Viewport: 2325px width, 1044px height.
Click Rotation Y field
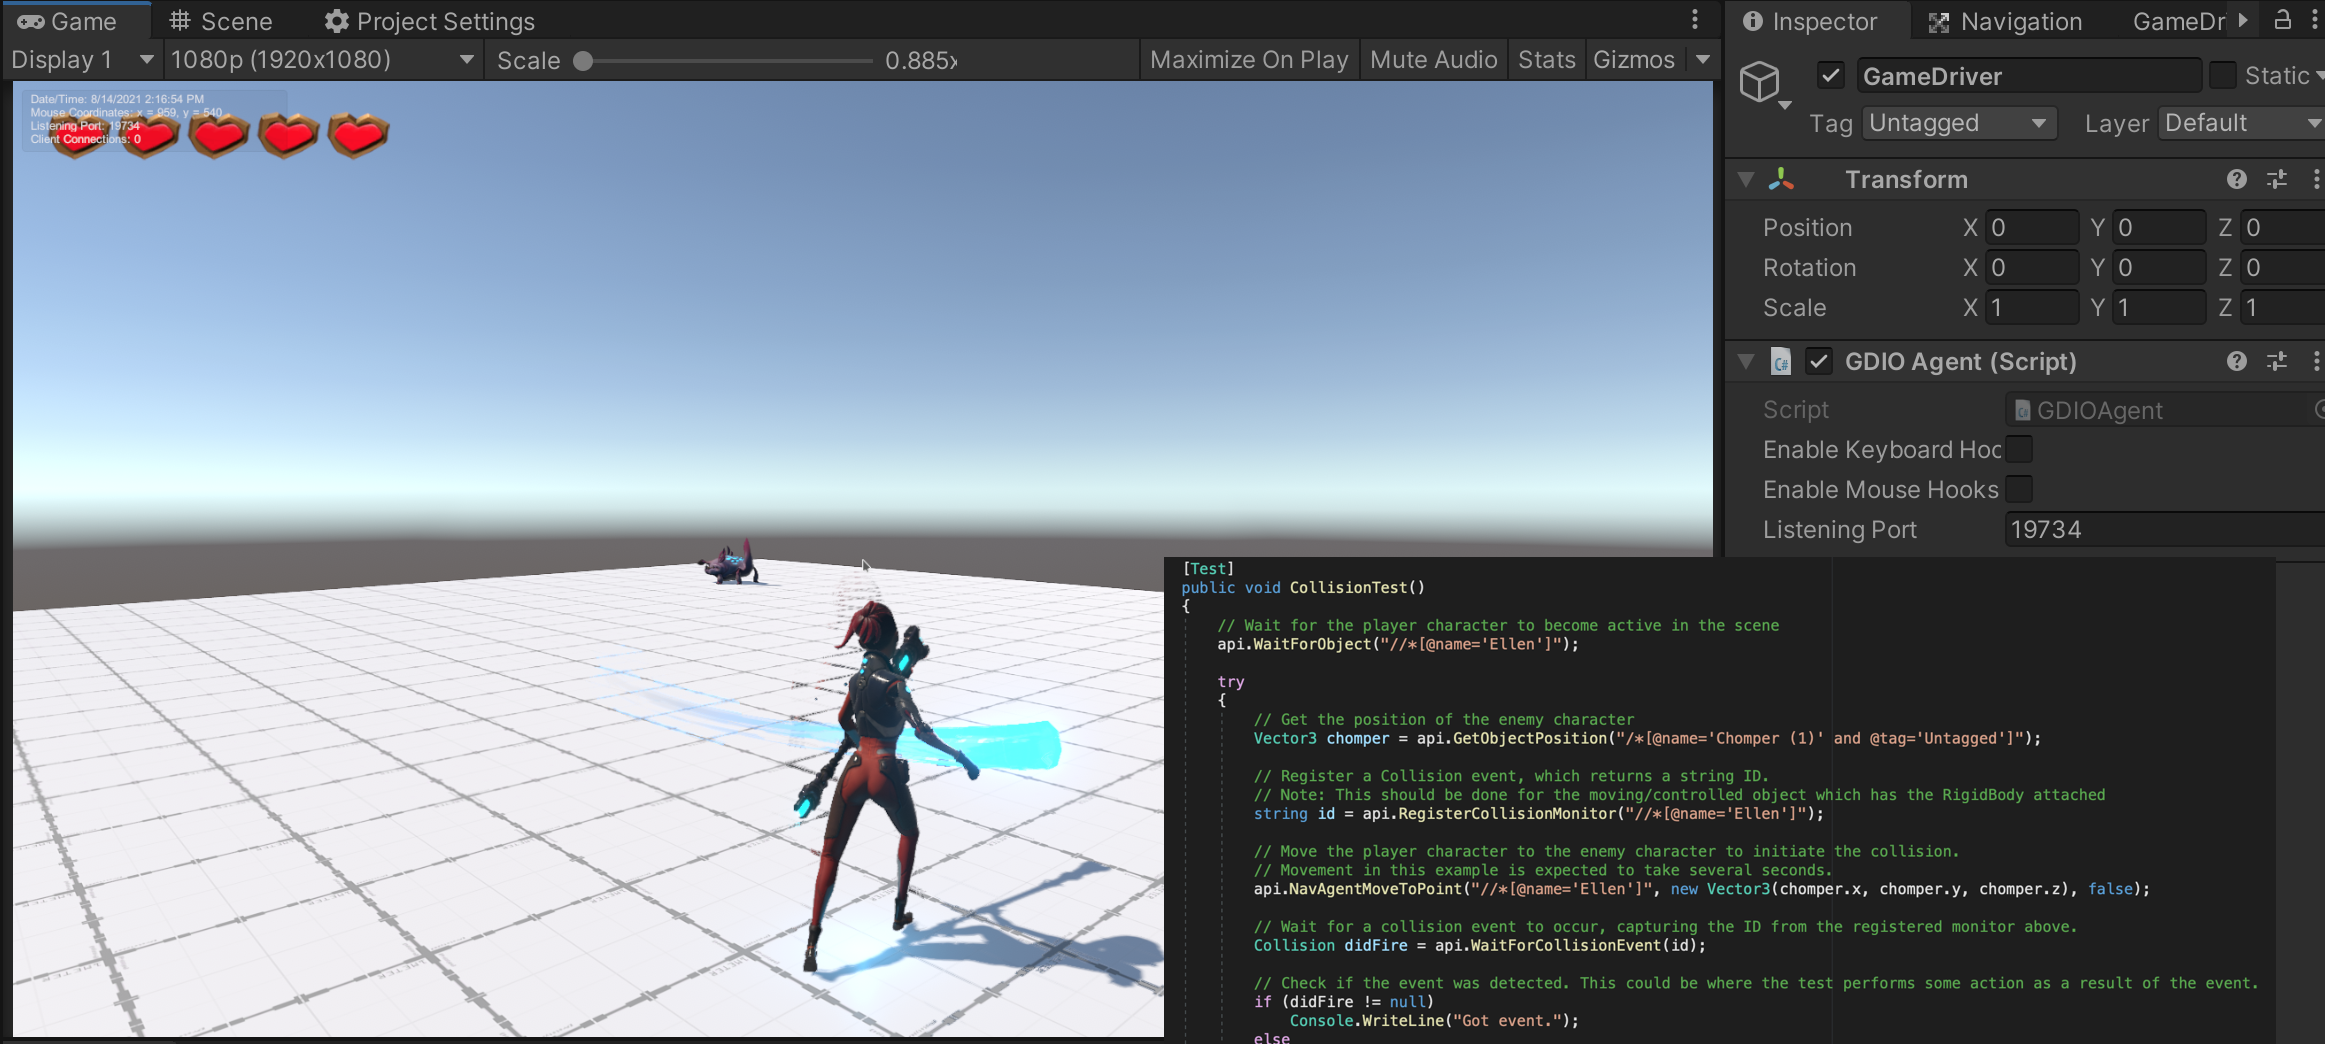pos(2160,267)
